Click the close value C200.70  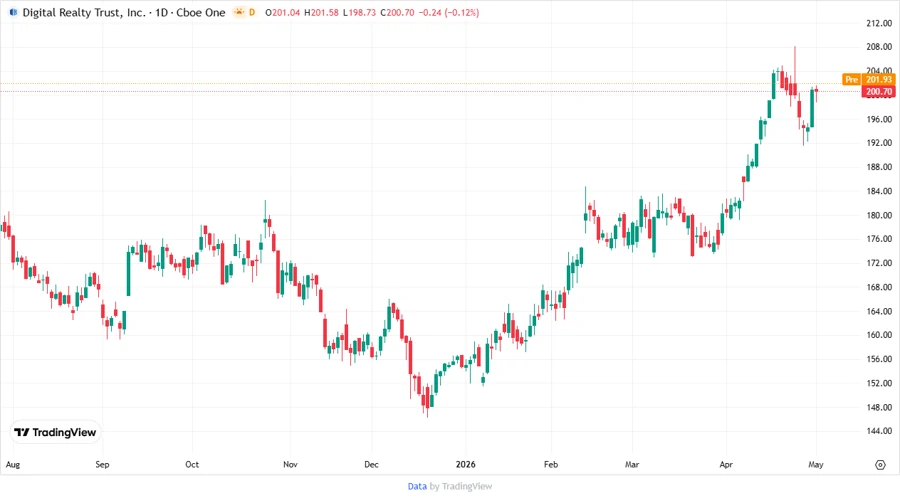click(x=397, y=12)
